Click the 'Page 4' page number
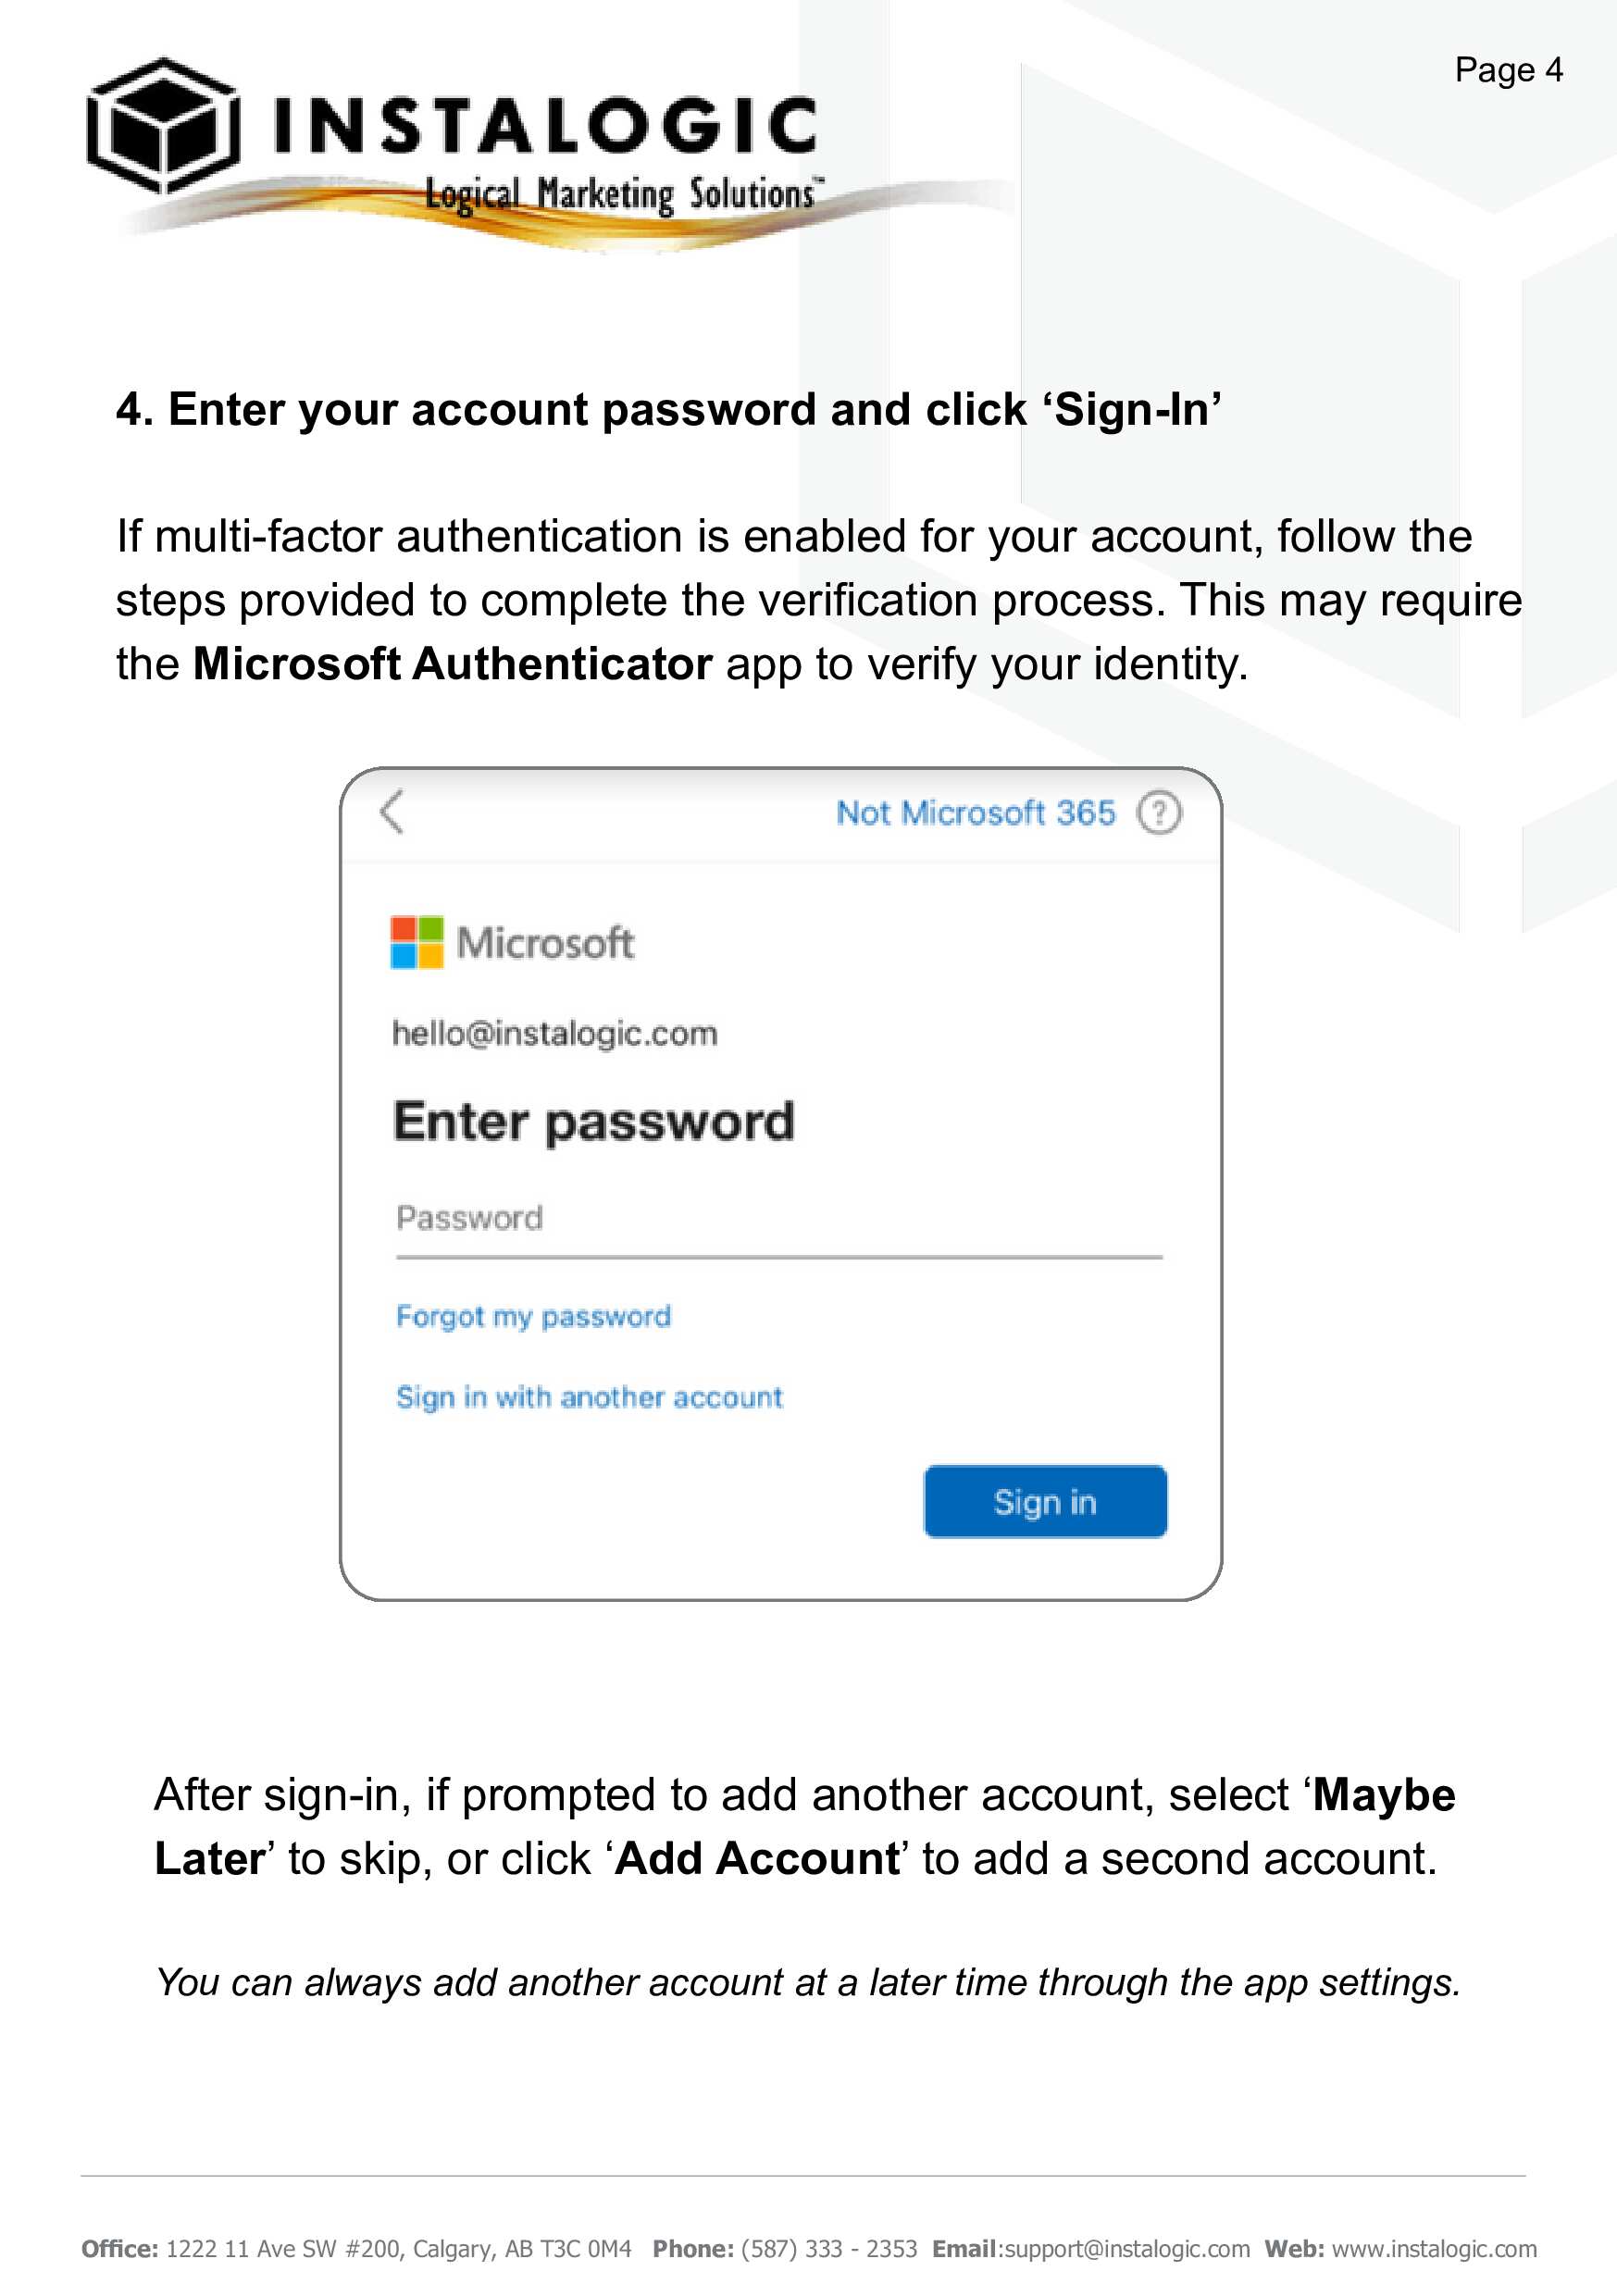 point(1508,70)
